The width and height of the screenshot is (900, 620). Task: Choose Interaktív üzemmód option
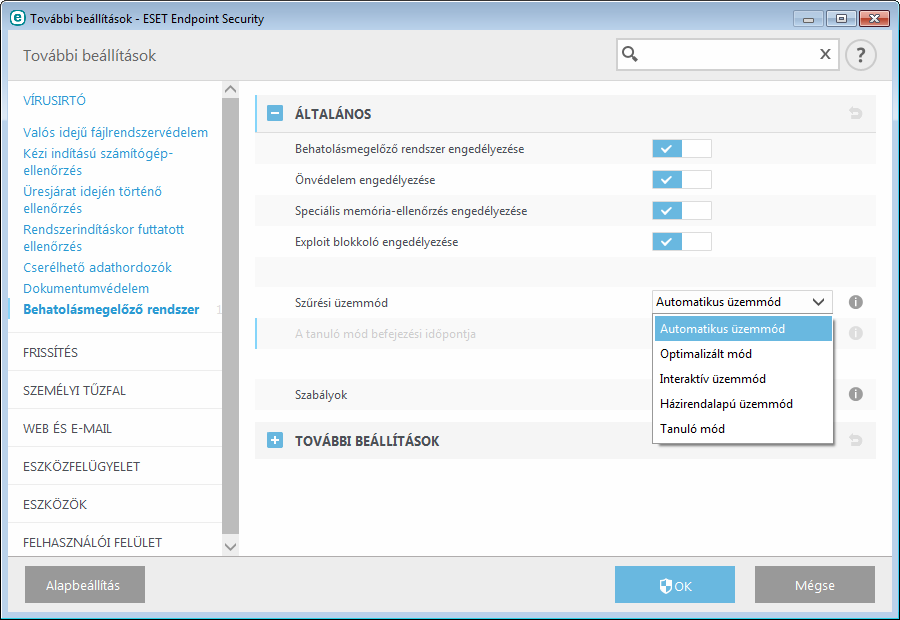click(x=743, y=379)
